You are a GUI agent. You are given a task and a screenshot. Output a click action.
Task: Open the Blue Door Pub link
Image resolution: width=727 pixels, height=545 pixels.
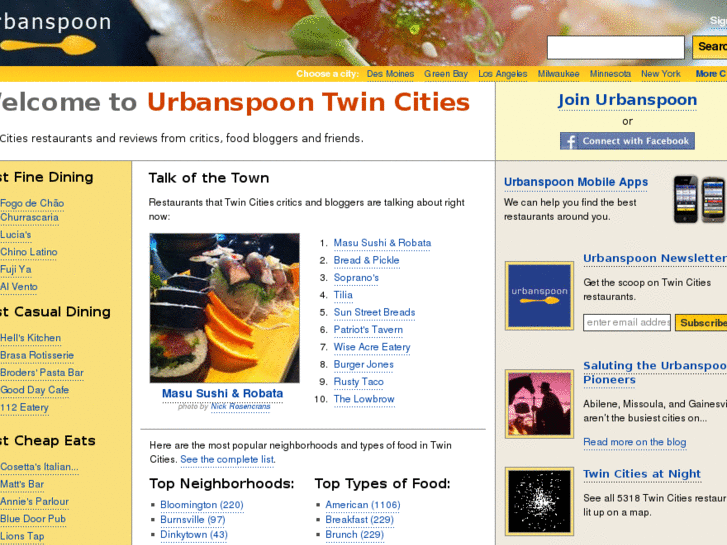tap(32, 519)
